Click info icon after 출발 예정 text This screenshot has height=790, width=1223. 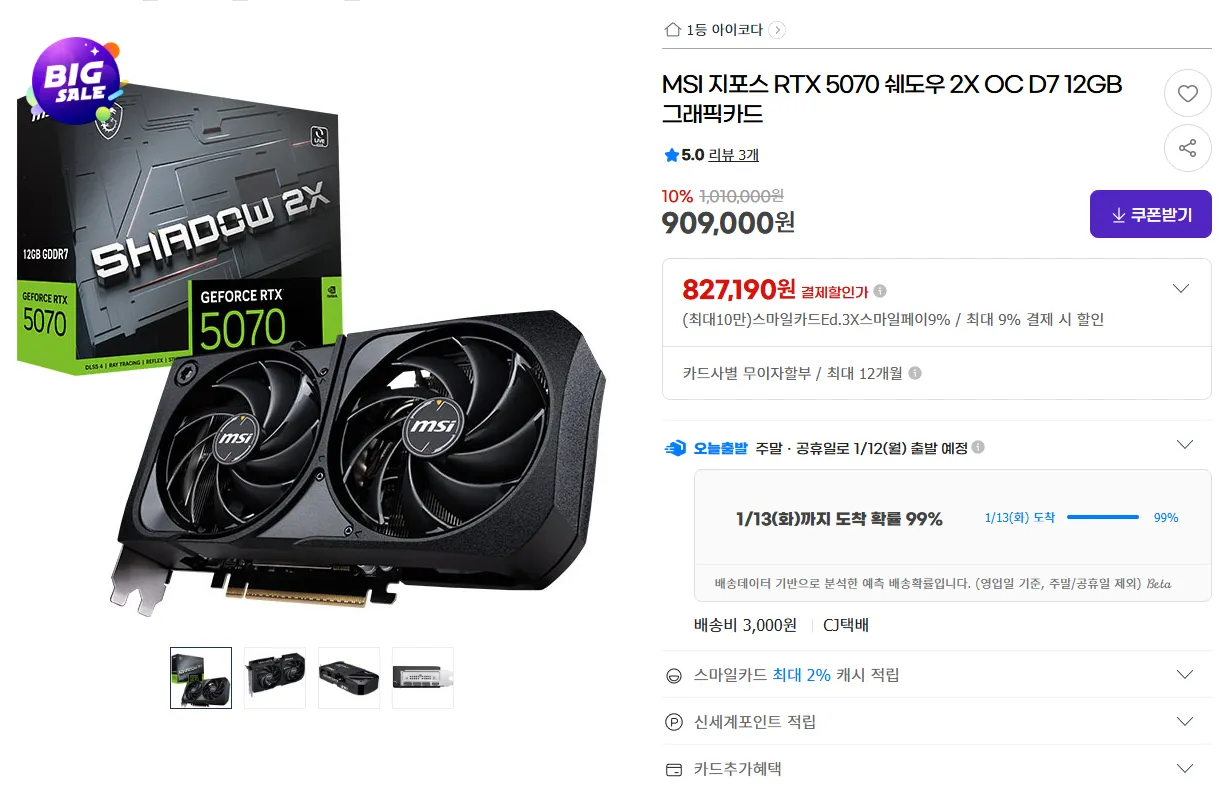pyautogui.click(x=978, y=447)
